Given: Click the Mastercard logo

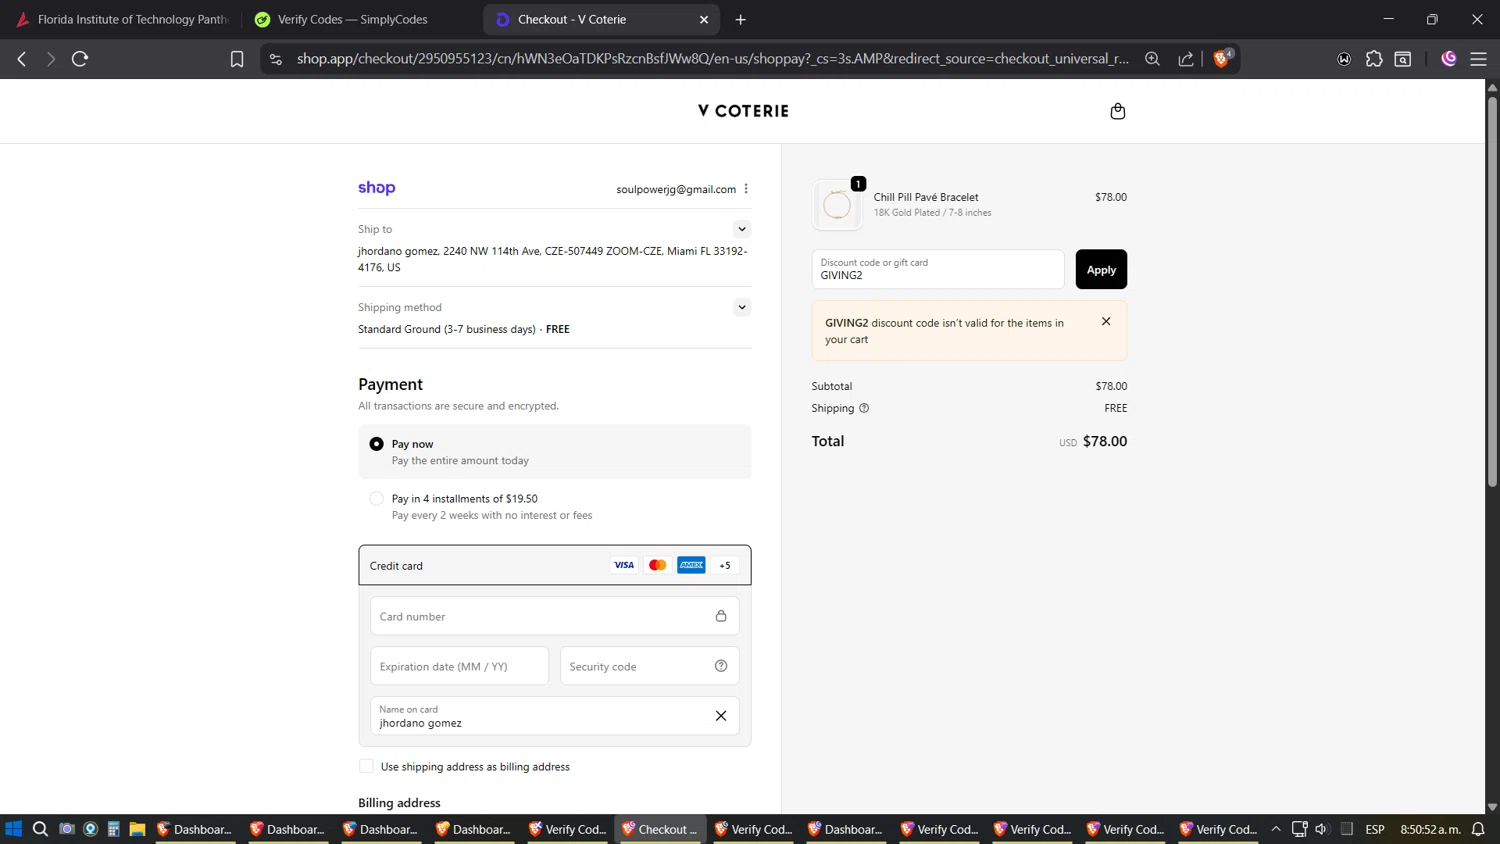Looking at the screenshot, I should (x=657, y=565).
